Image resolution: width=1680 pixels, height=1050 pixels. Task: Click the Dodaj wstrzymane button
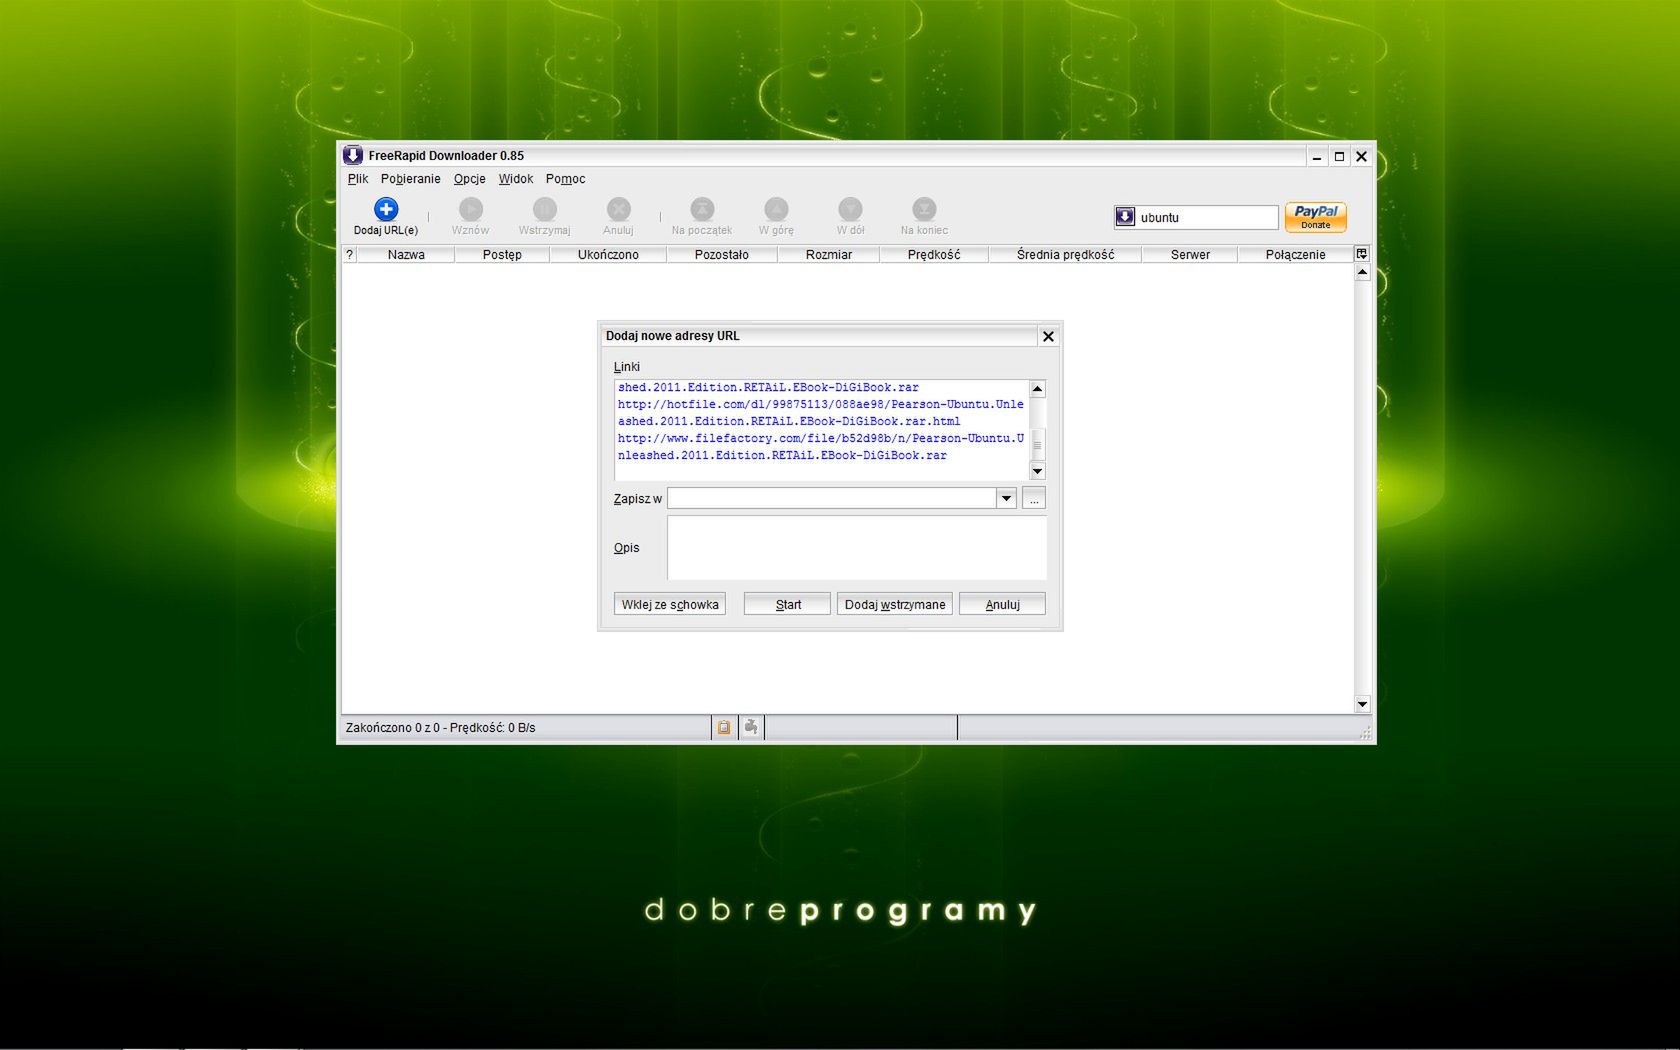point(894,604)
